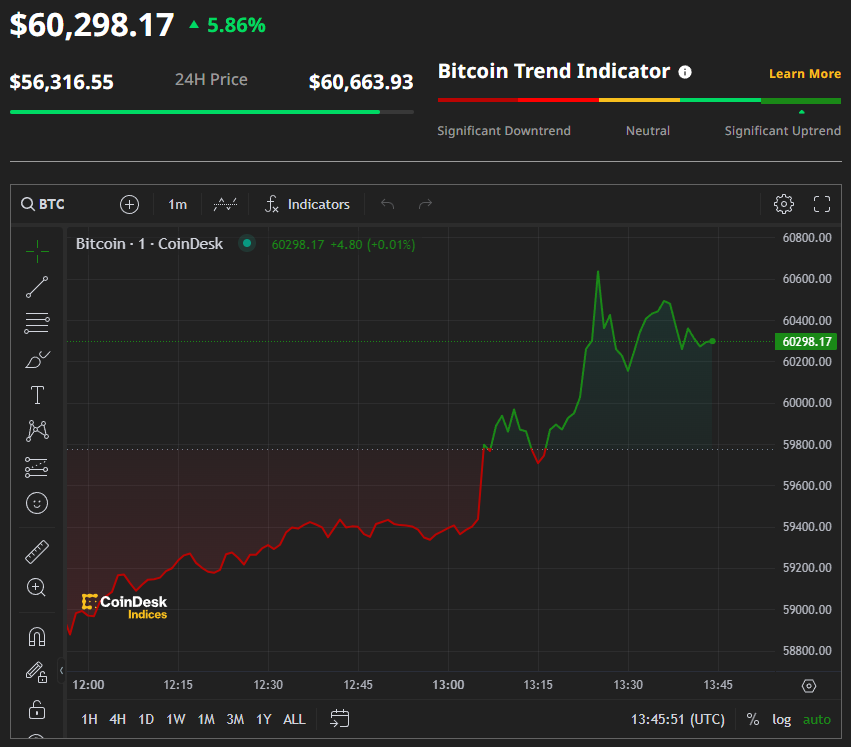This screenshot has width=851, height=747.
Task: Open chart settings gear
Action: pos(784,204)
